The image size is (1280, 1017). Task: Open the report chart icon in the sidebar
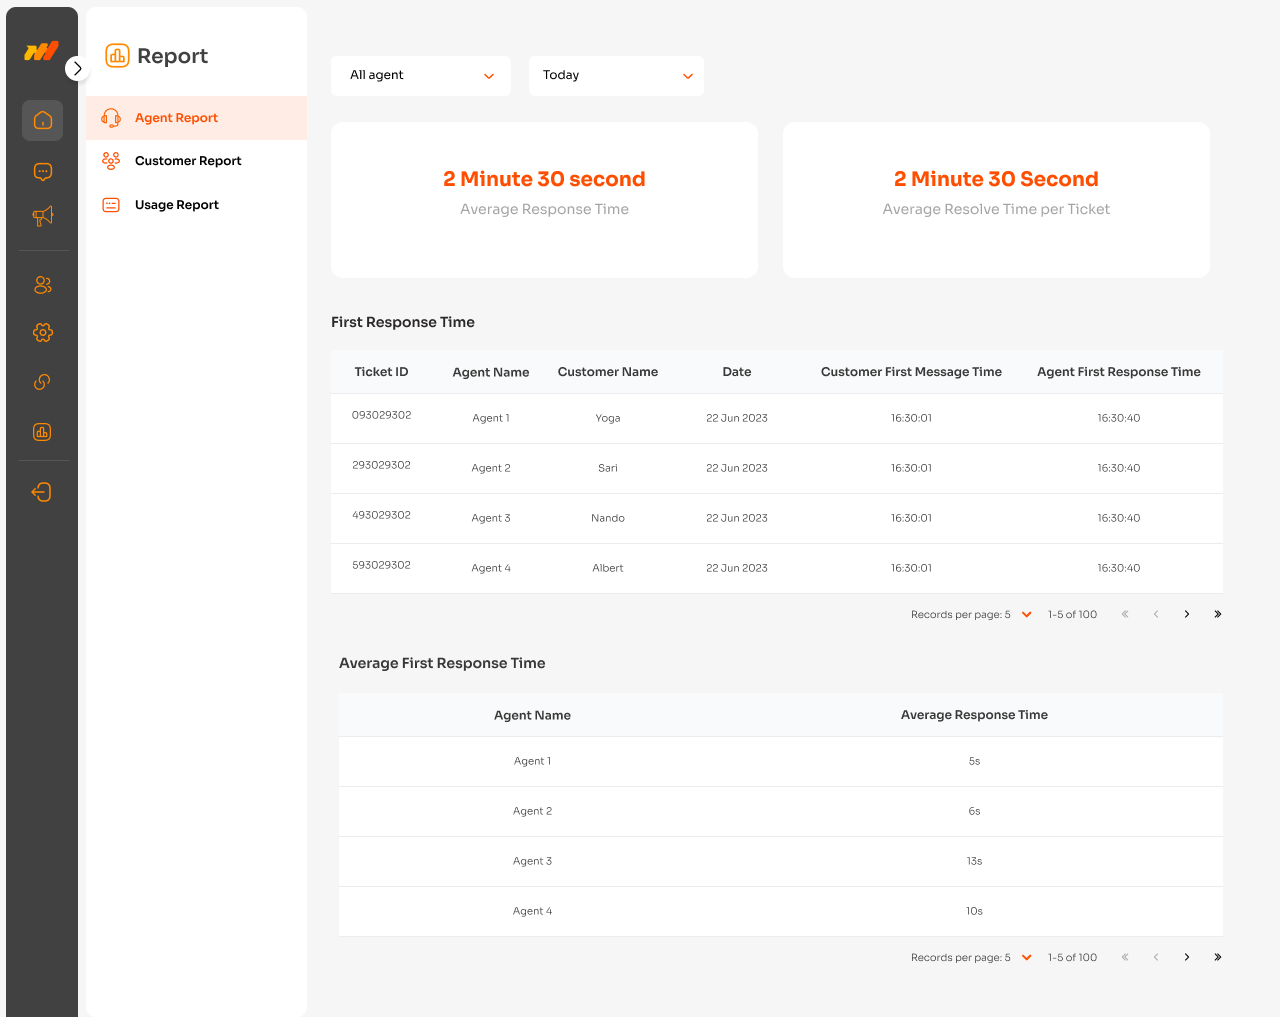pos(42,432)
